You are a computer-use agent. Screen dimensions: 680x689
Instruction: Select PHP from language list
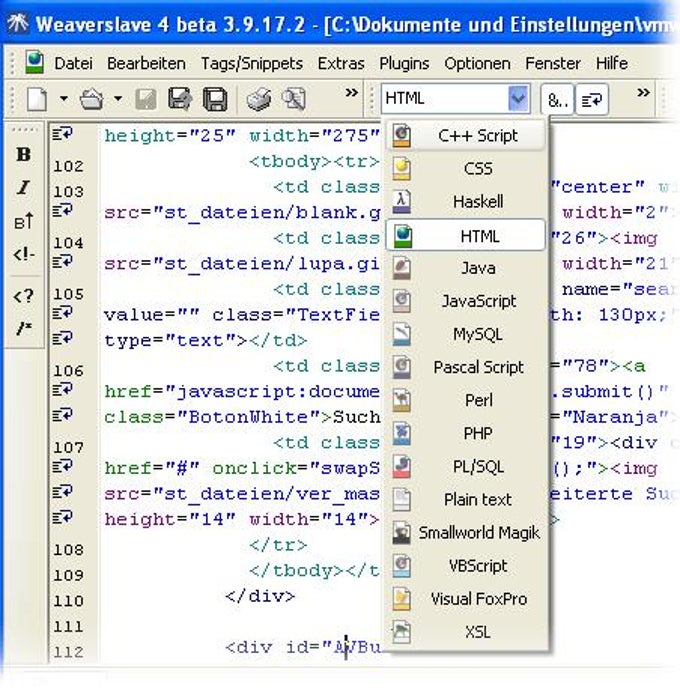[x=466, y=434]
